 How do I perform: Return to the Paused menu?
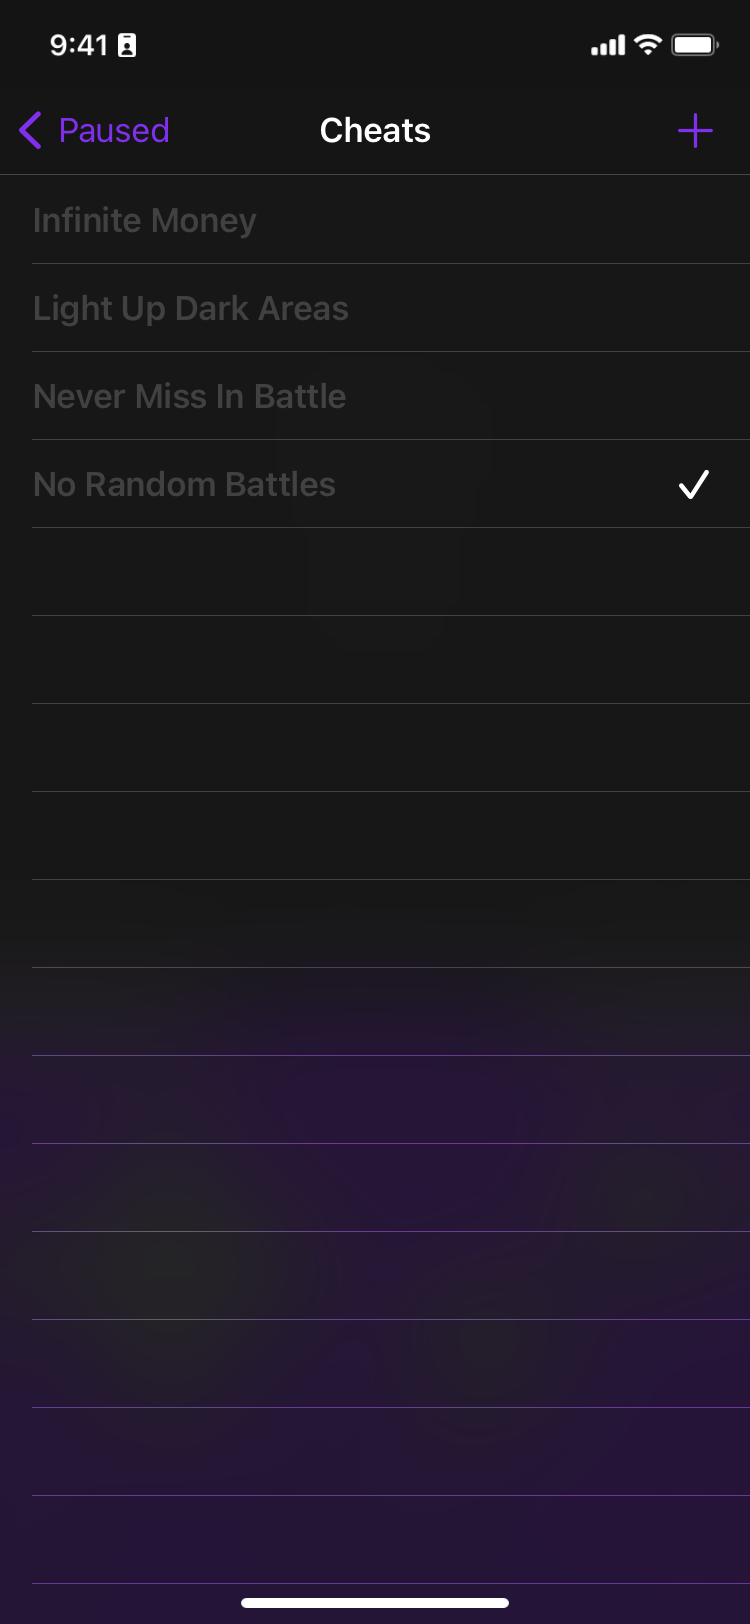[x=113, y=130]
